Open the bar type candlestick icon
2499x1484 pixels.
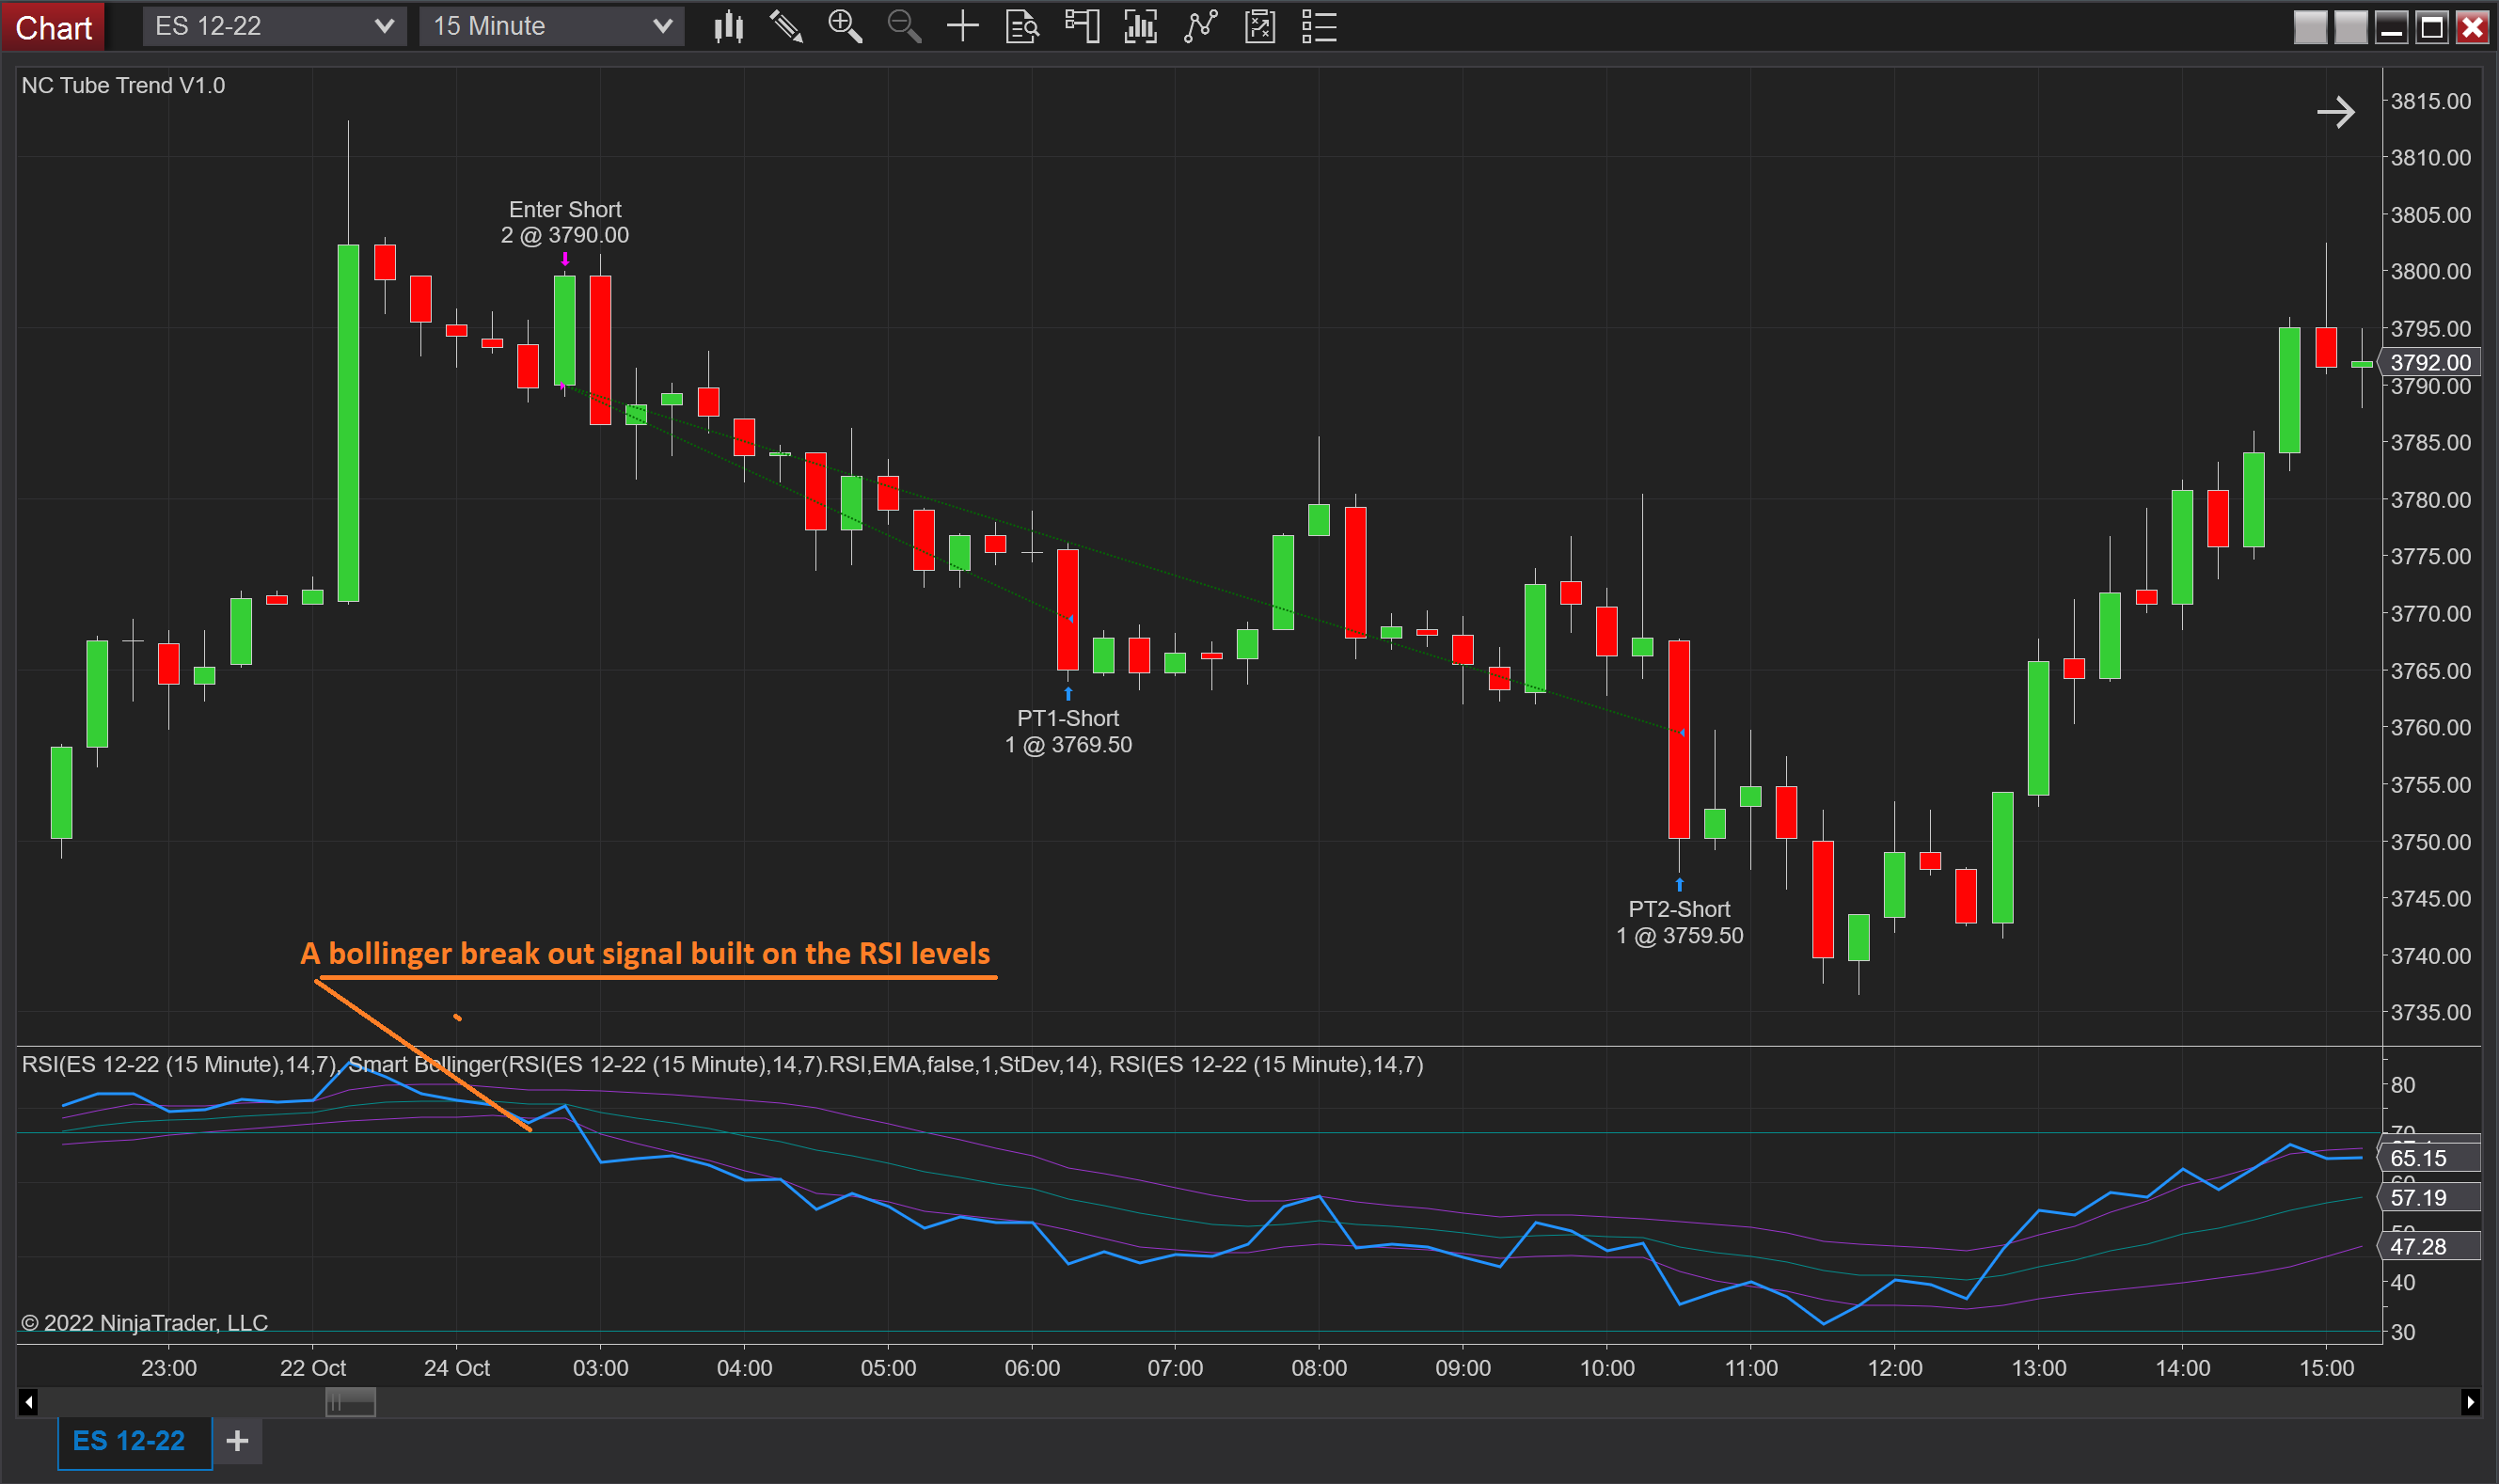coord(729,27)
